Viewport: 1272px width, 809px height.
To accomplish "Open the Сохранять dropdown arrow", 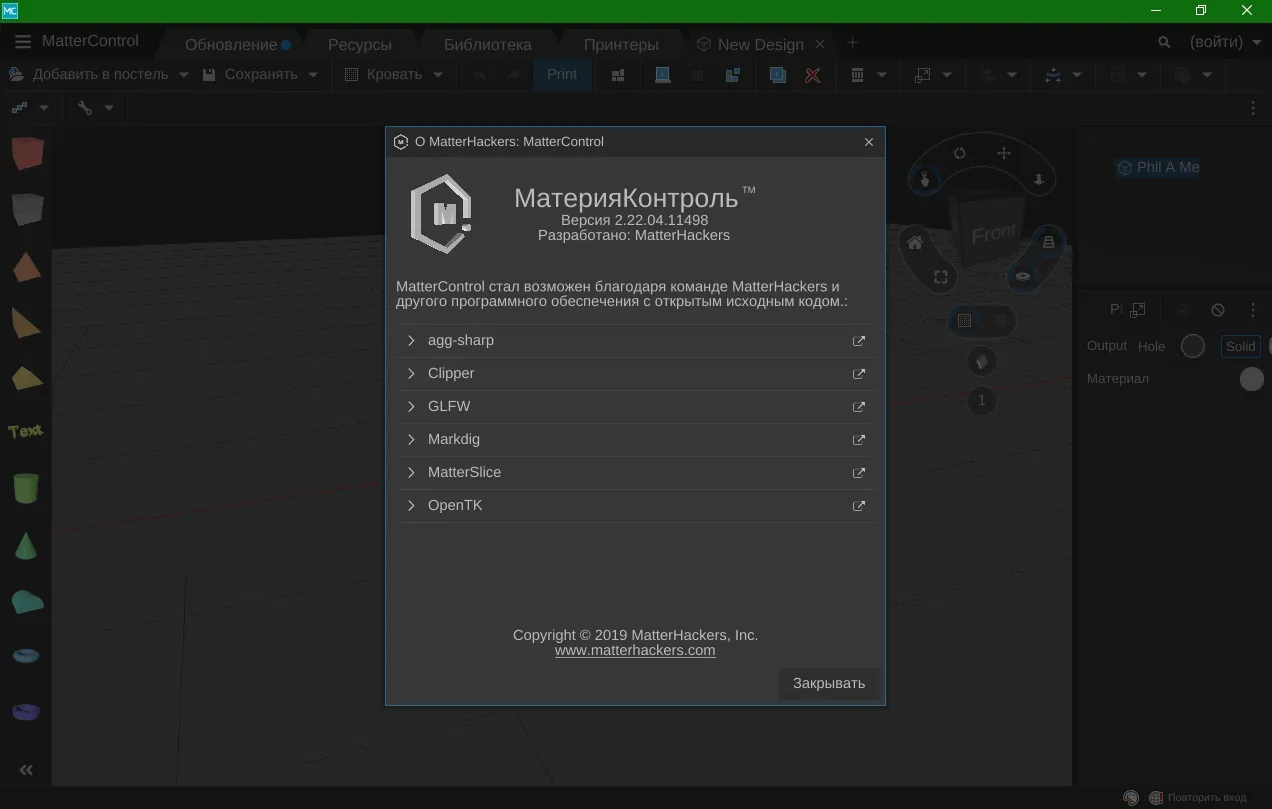I will coord(313,75).
